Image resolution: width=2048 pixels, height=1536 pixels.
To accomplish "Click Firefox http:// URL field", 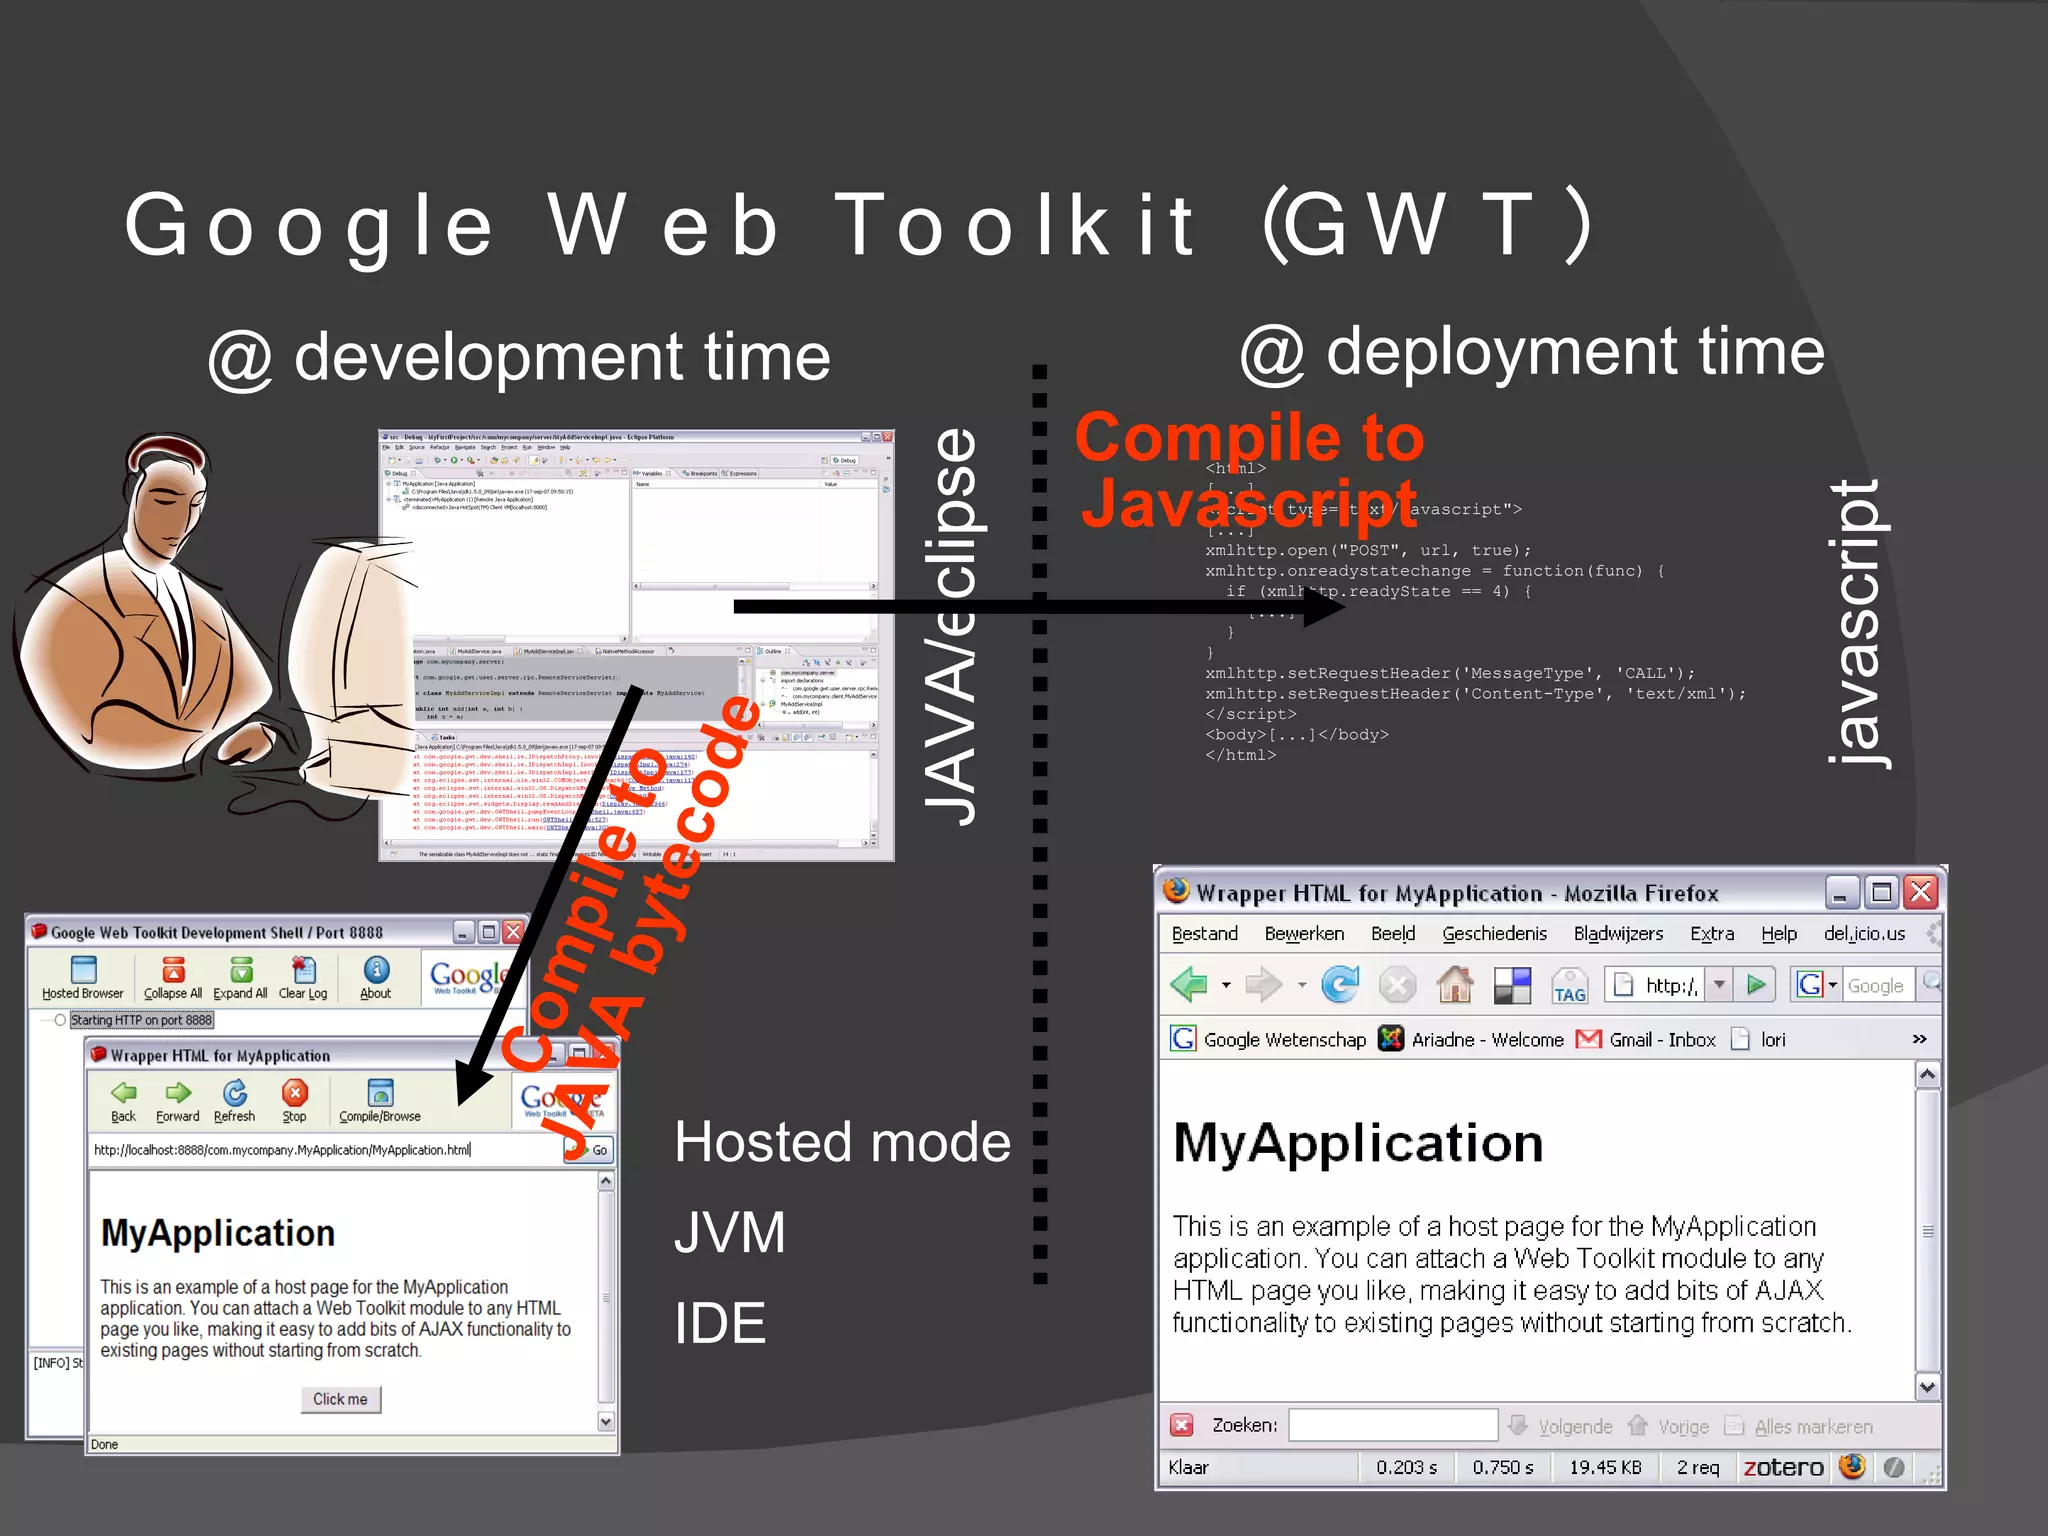I will tap(1655, 985).
